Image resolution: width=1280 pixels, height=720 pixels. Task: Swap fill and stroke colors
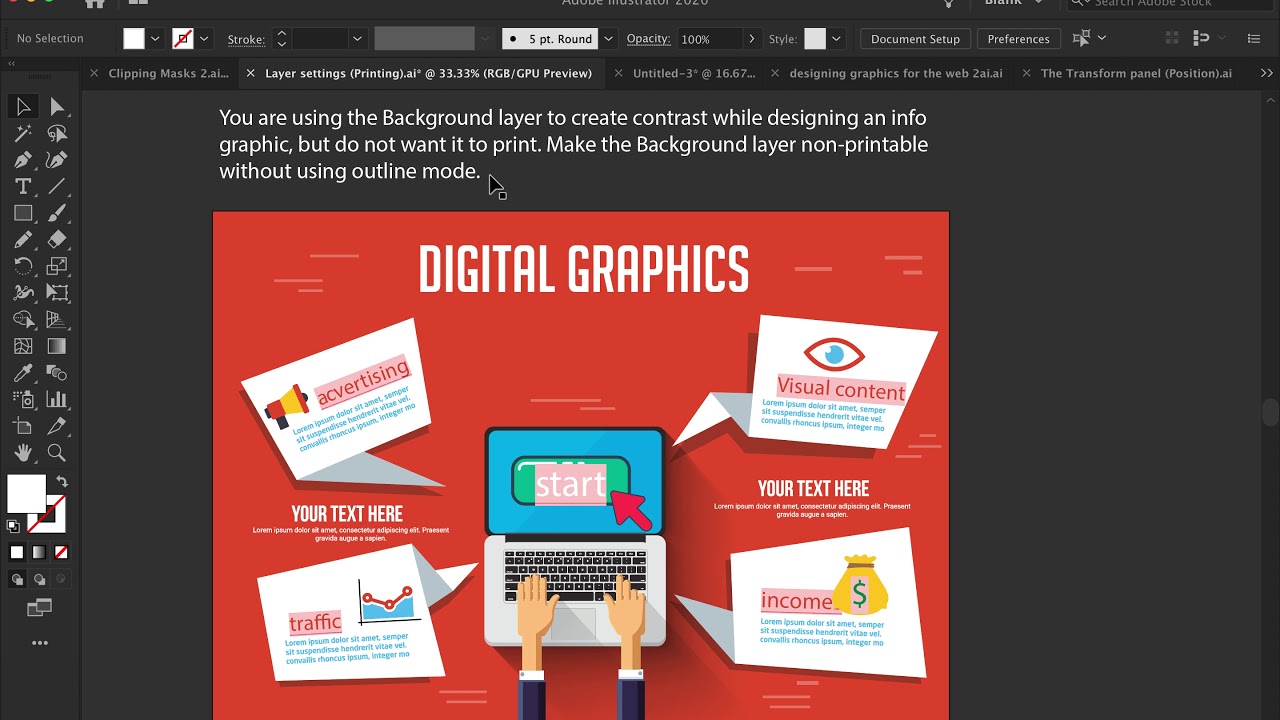62,482
